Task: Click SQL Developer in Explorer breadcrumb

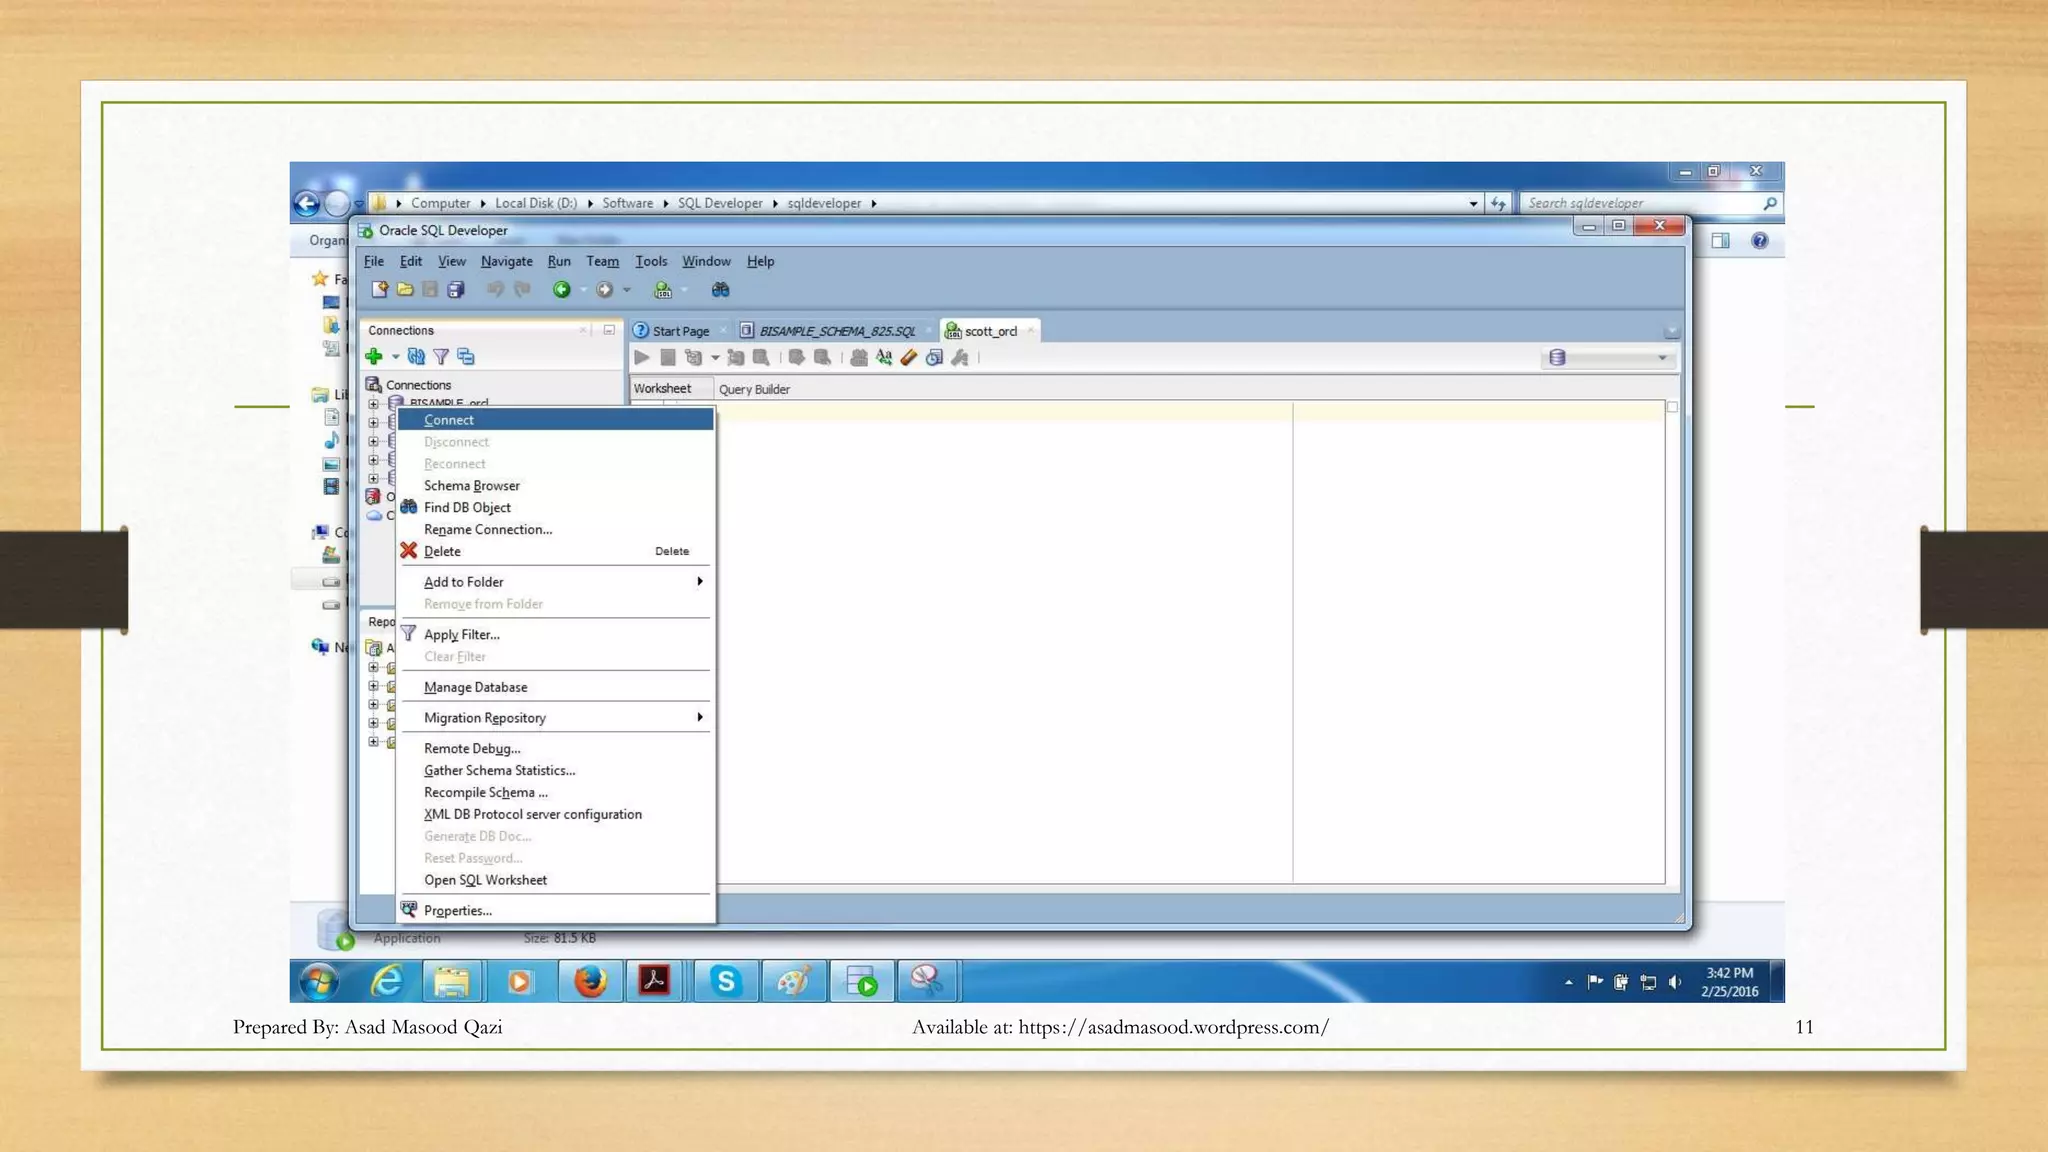Action: click(720, 204)
